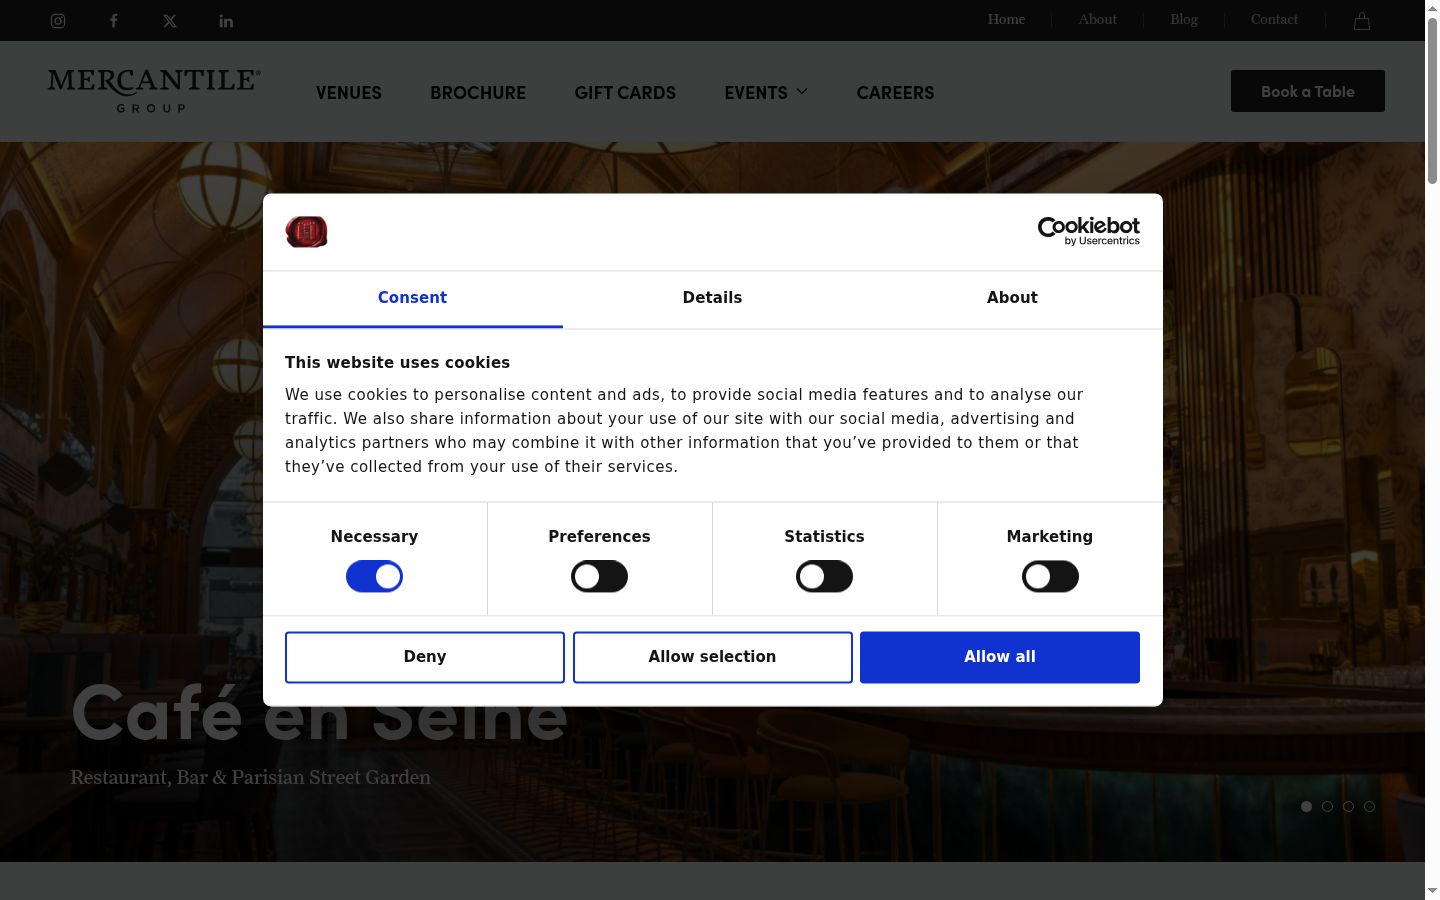Toggle the Necessary cookies switch
Screen dimensions: 1440x900
tap(374, 577)
